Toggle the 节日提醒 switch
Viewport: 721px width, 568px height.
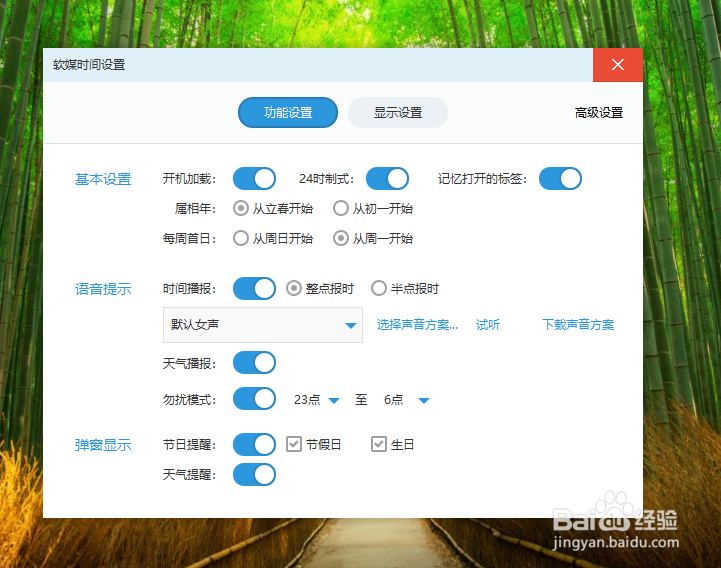(x=254, y=444)
